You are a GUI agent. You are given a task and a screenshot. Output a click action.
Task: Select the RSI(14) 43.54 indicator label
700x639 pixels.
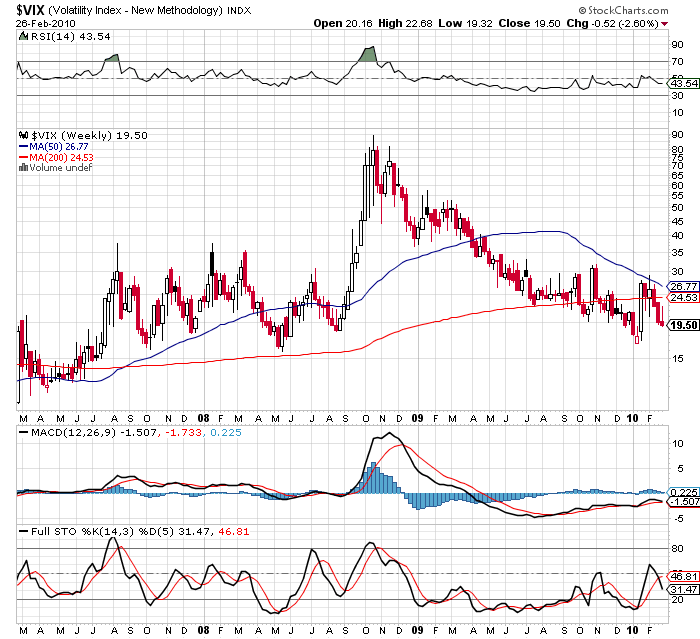click(x=70, y=37)
